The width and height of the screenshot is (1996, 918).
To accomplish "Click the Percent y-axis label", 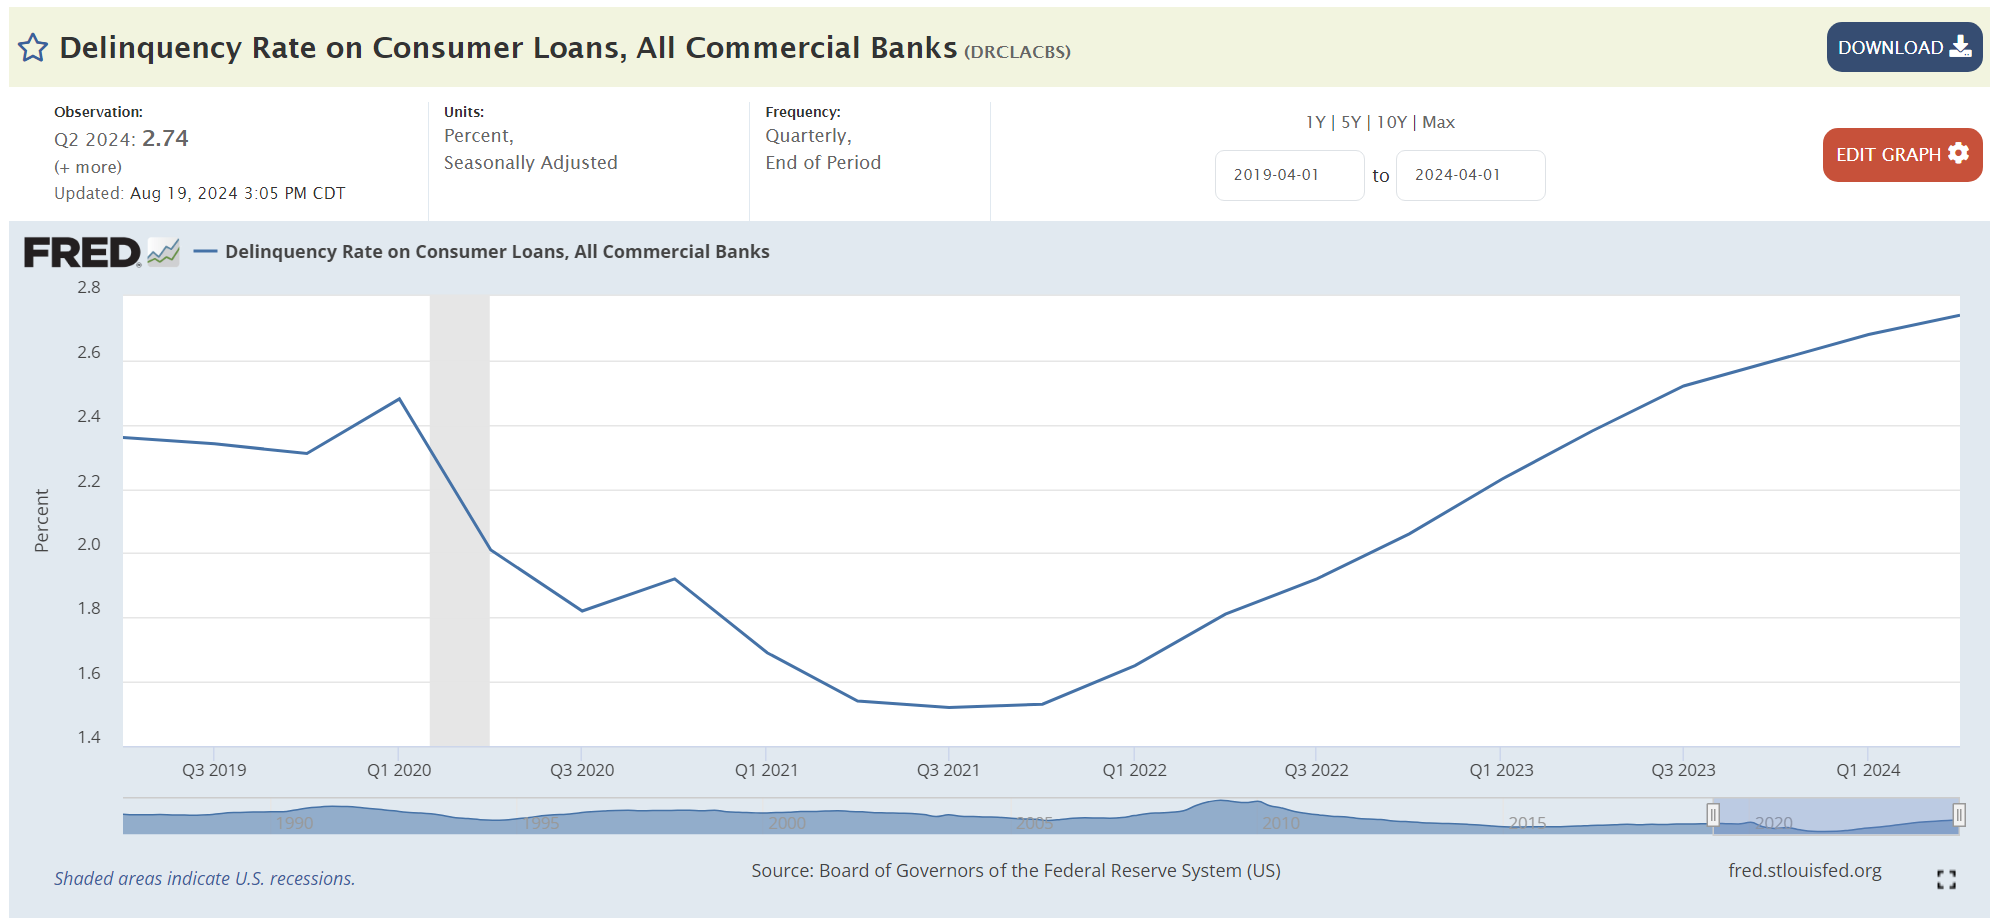I will point(41,521).
